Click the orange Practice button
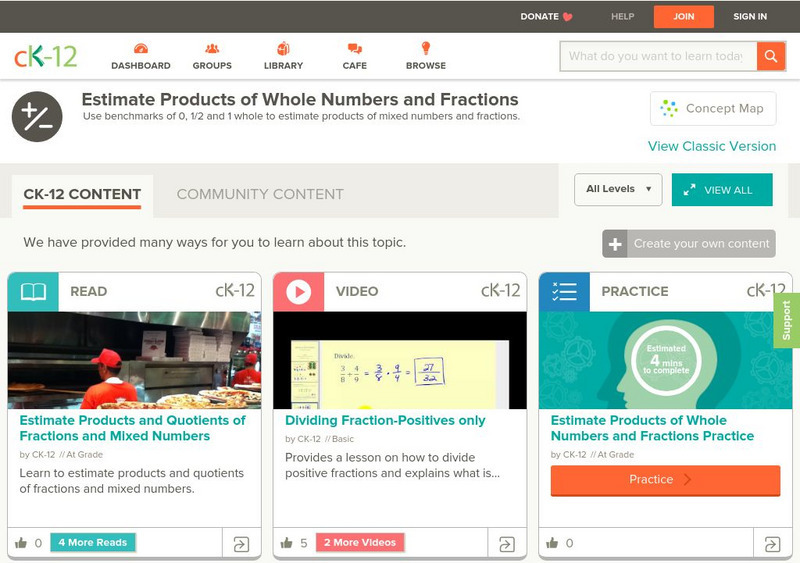Image resolution: width=800 pixels, height=563 pixels. point(665,480)
